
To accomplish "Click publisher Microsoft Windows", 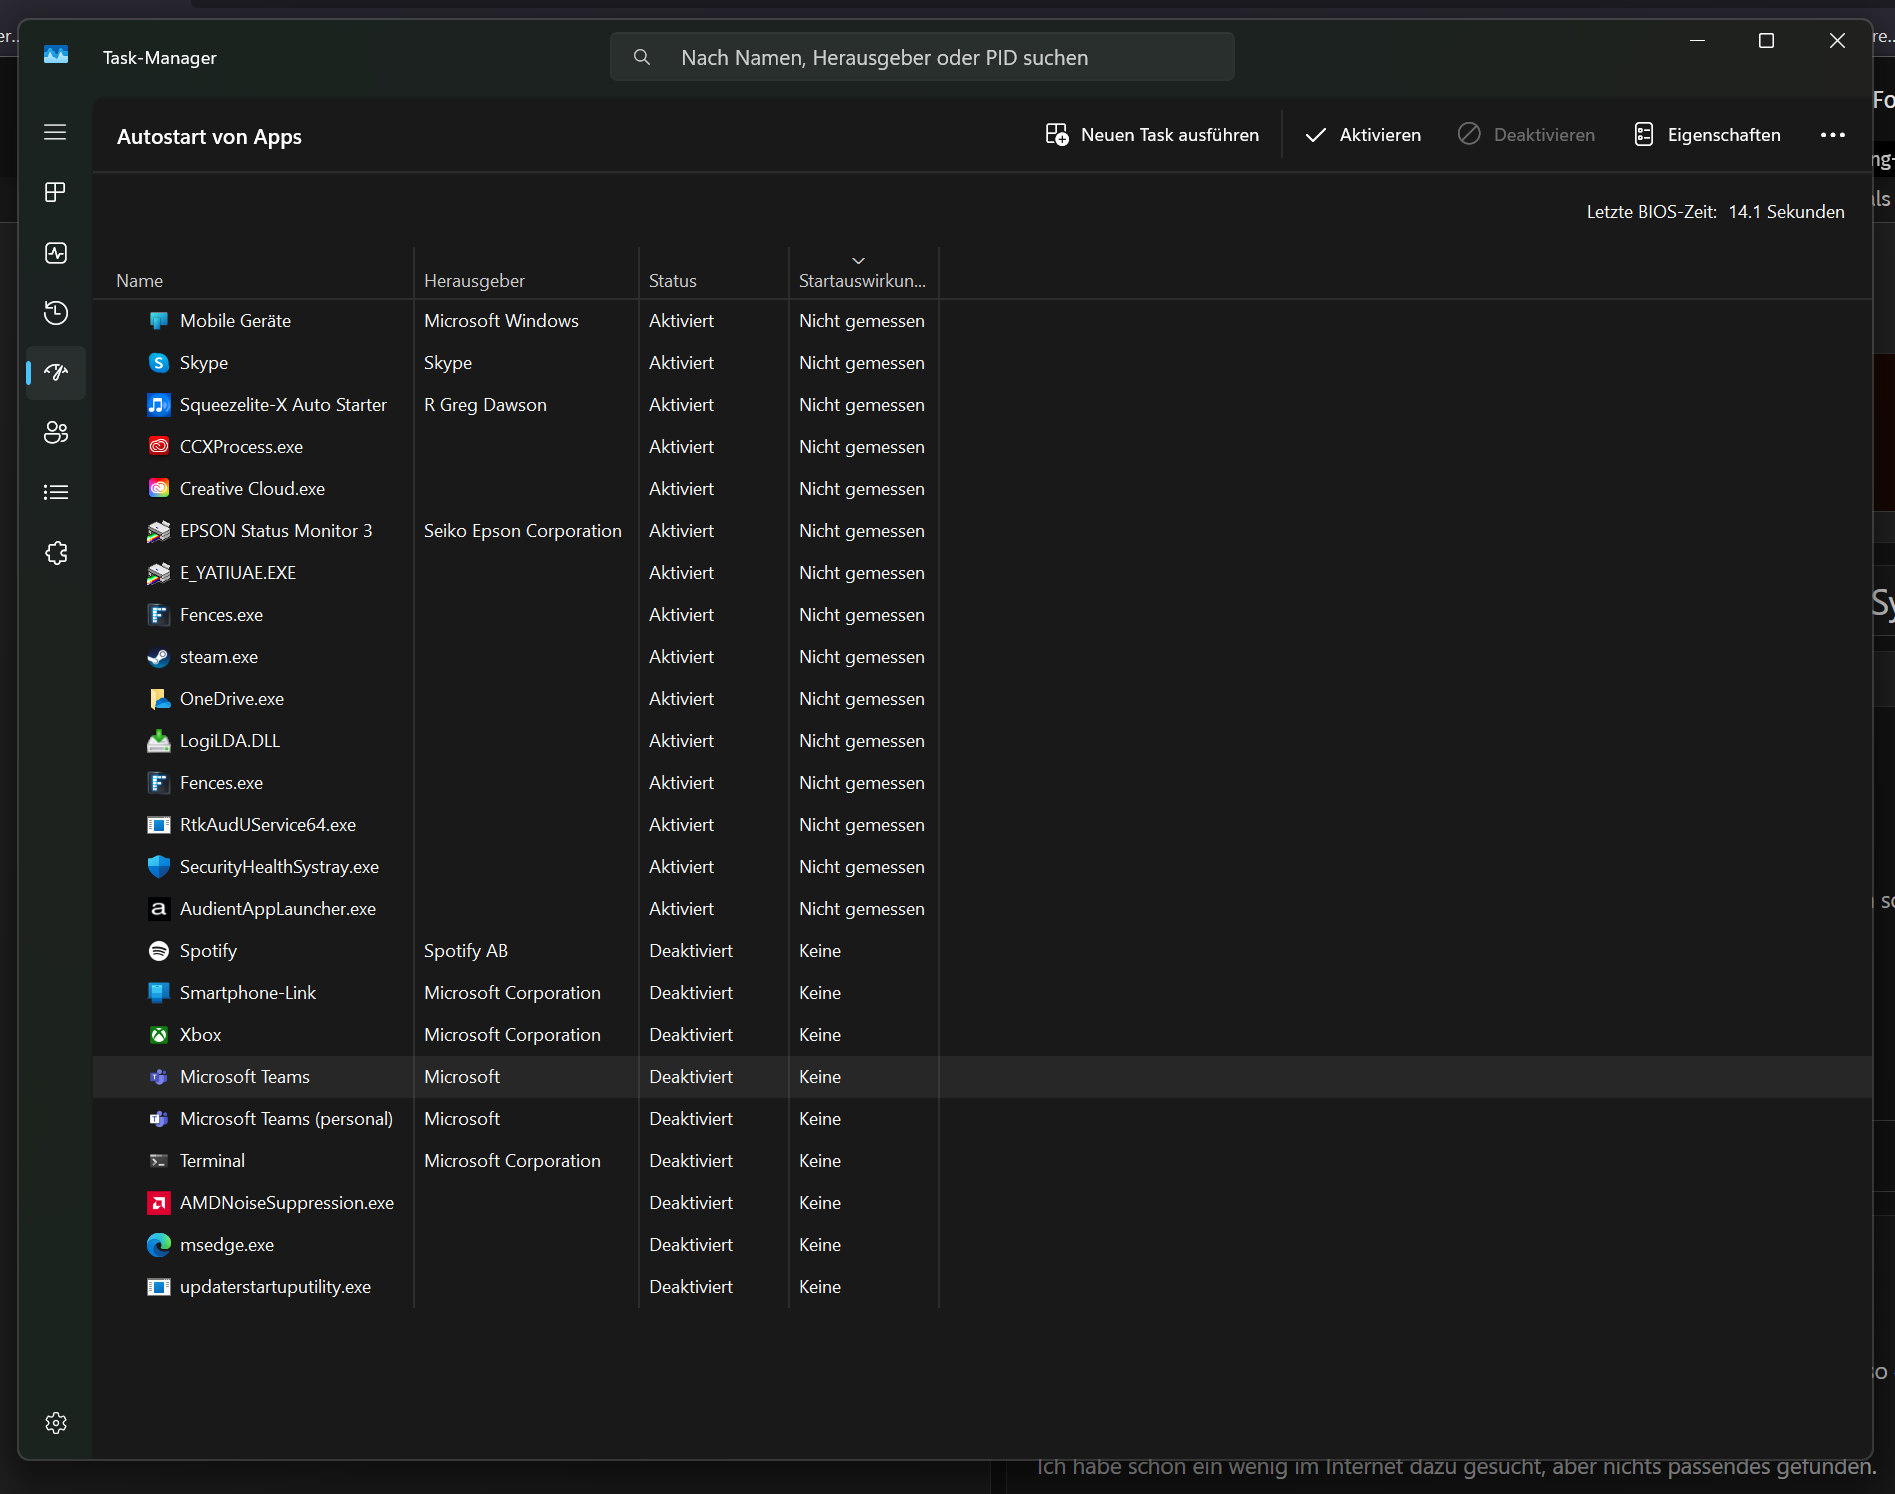I will tap(501, 320).
